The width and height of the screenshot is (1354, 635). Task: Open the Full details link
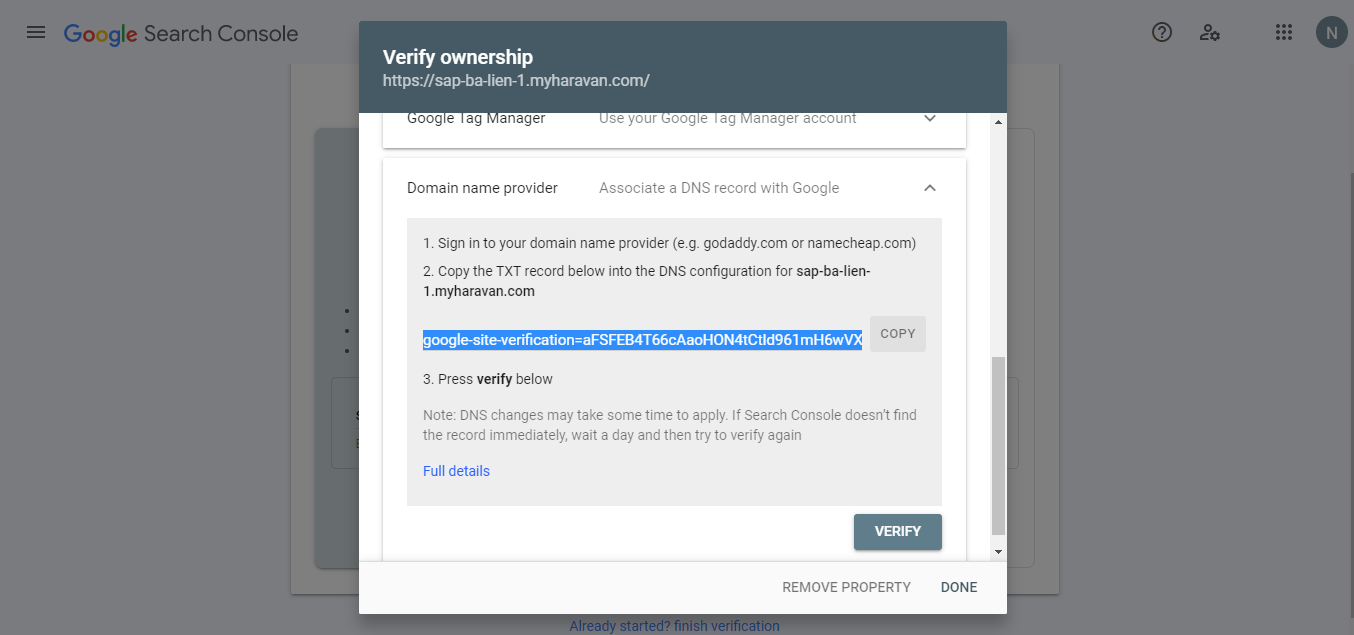(x=456, y=471)
